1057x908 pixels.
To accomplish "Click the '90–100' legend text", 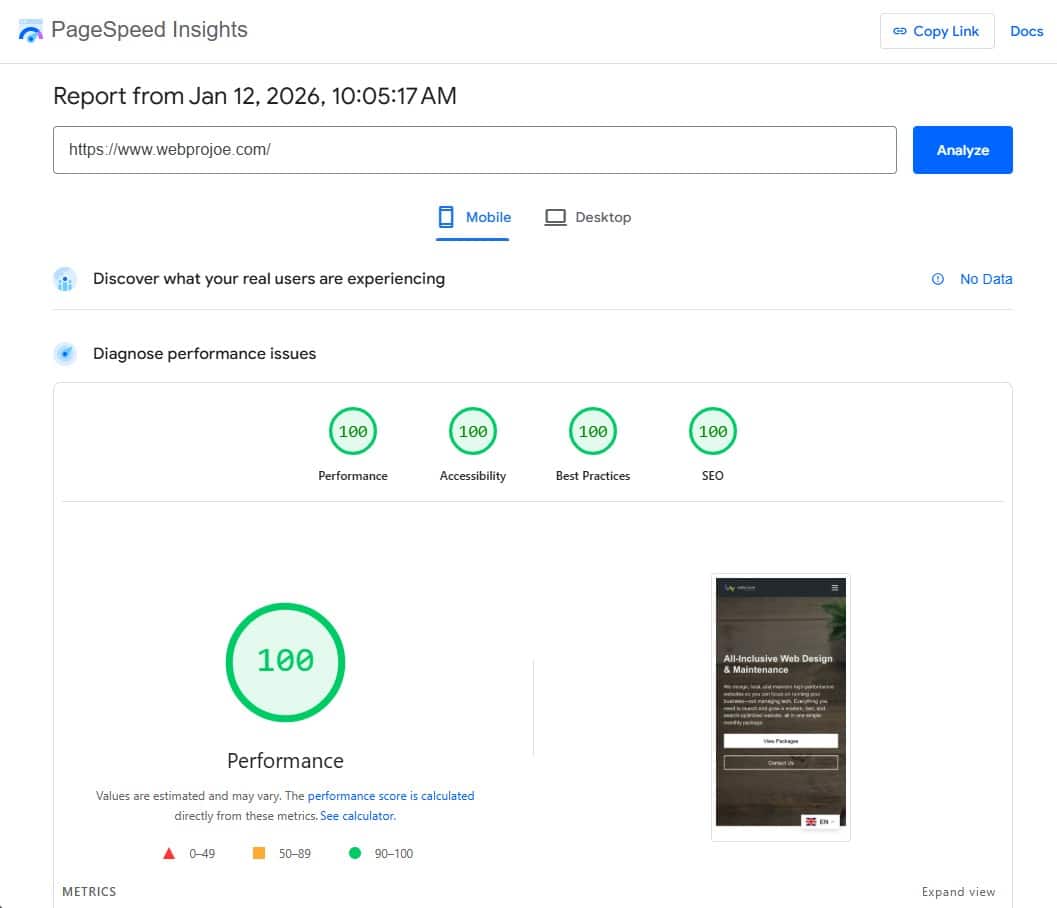I will 394,853.
